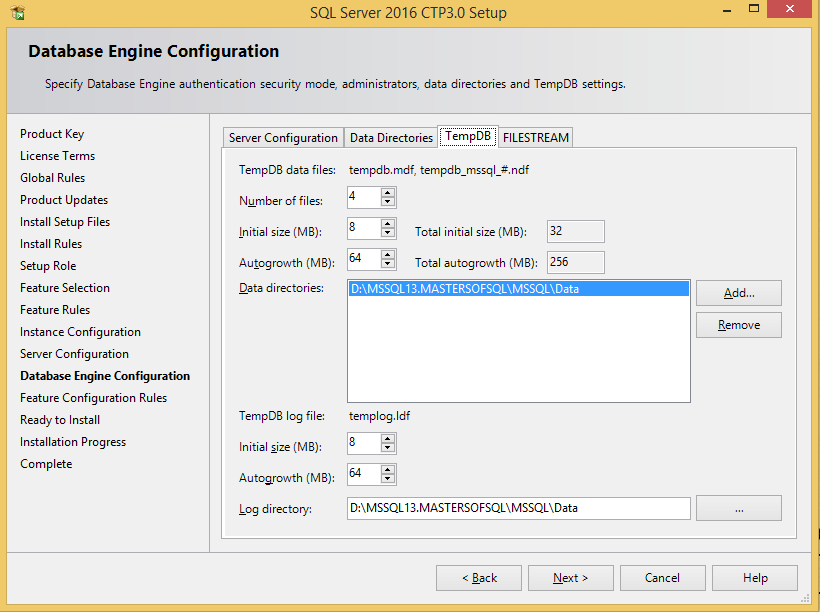Click Complete step in sidebar

tap(46, 463)
